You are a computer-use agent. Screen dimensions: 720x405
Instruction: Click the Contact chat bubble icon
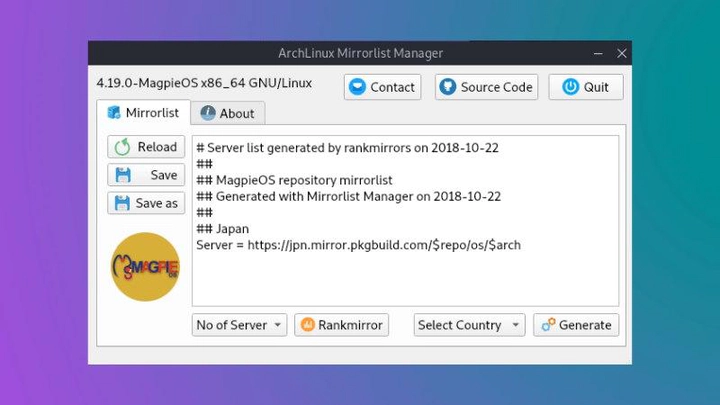[x=357, y=87]
